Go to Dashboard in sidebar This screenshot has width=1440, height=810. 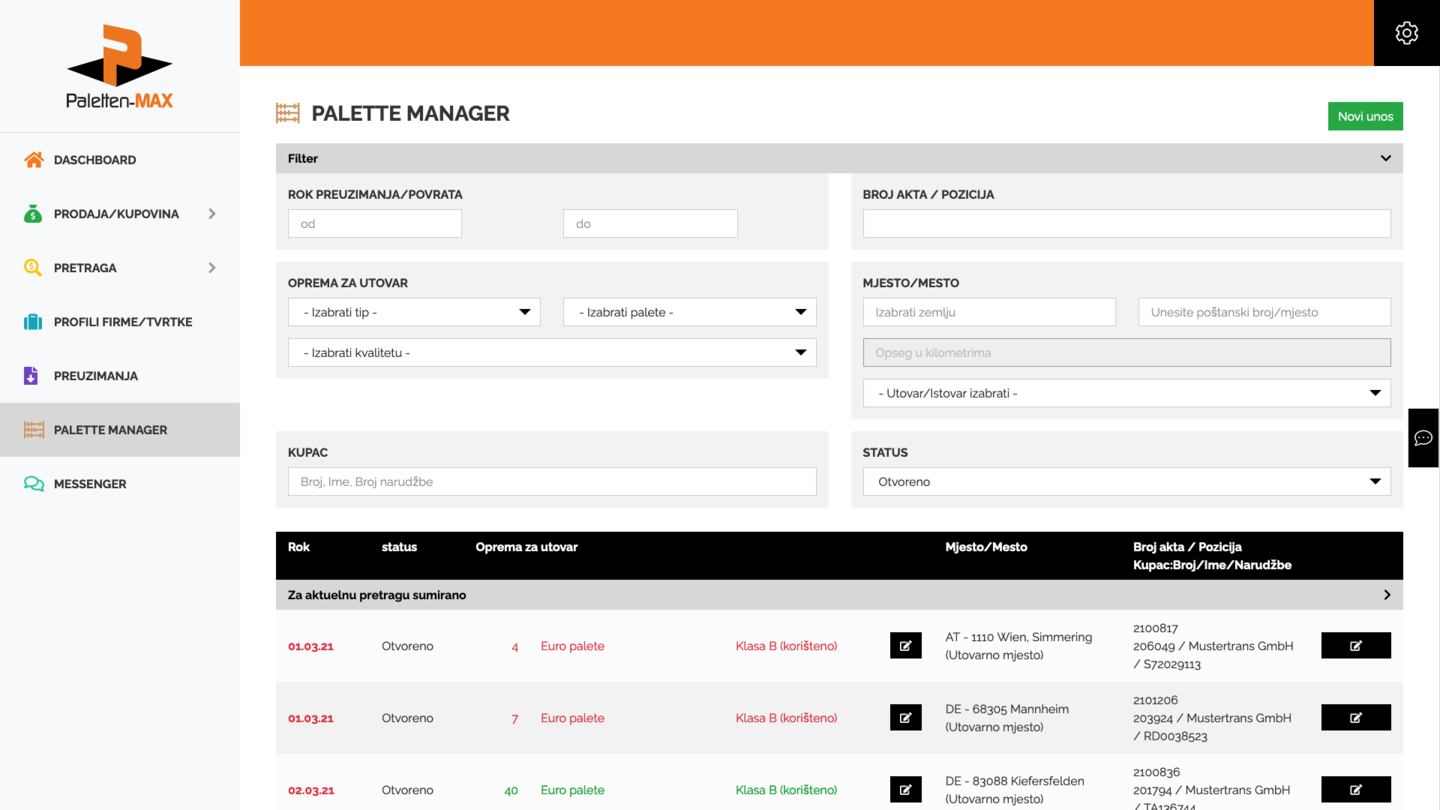(95, 160)
